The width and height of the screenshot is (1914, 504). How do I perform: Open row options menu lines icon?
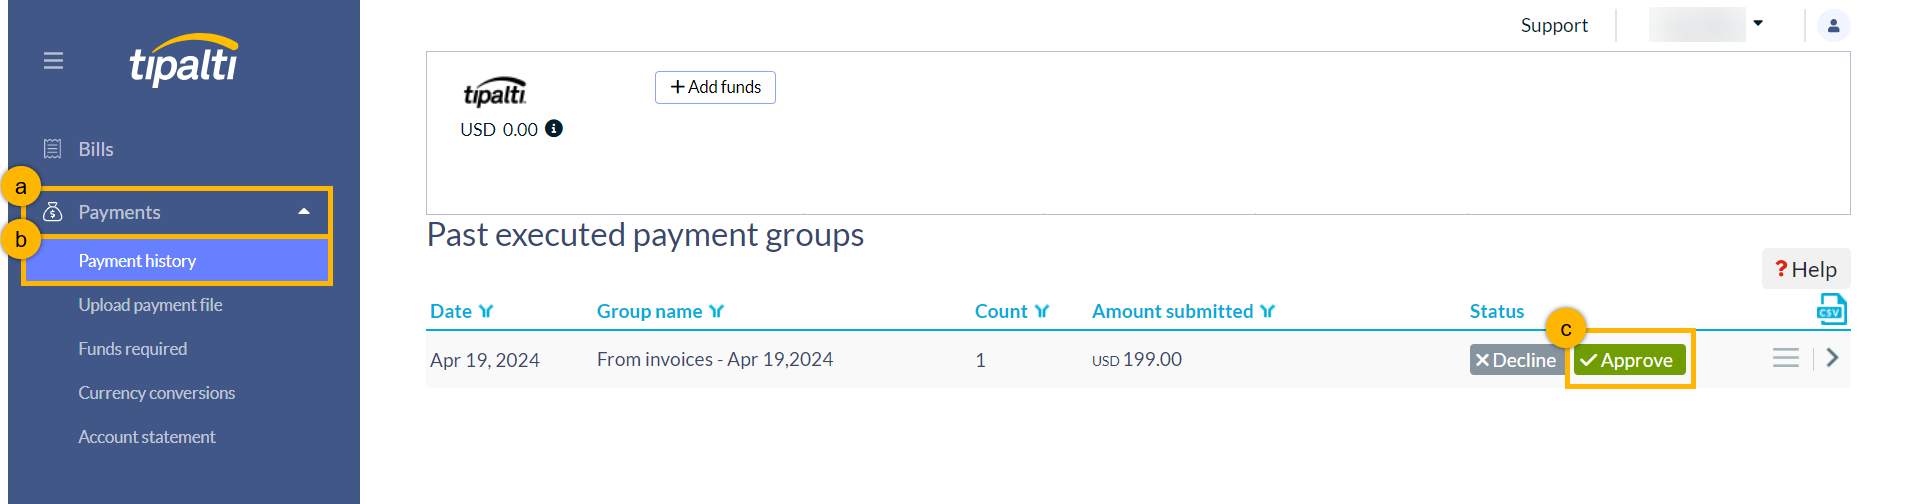pyautogui.click(x=1786, y=358)
